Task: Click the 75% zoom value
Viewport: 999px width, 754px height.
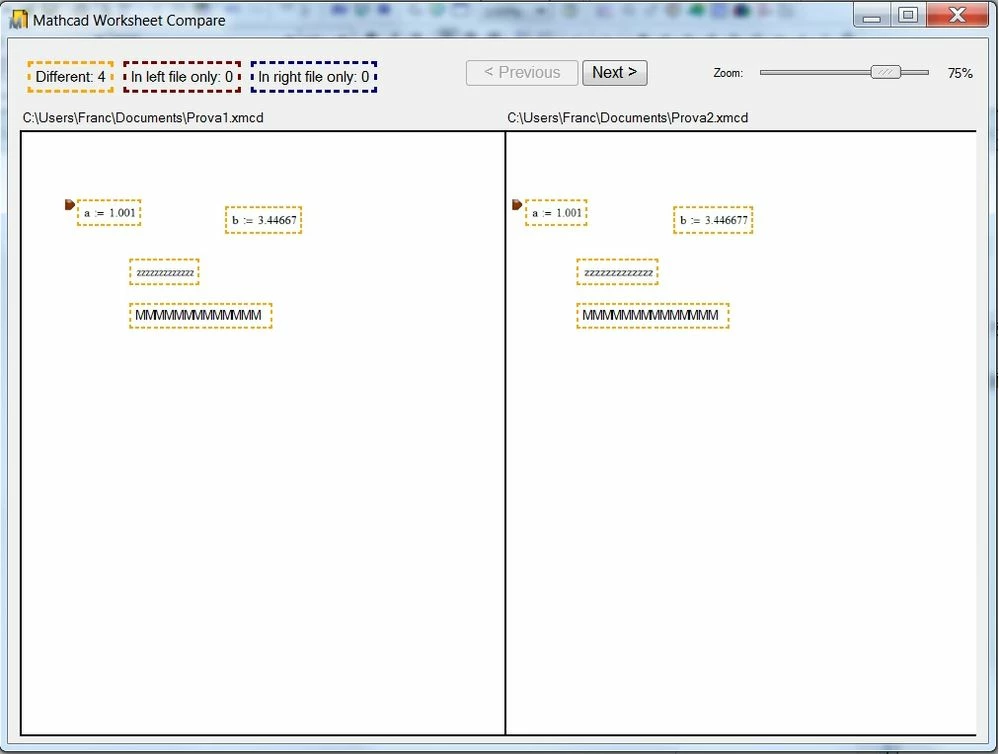Action: point(959,73)
